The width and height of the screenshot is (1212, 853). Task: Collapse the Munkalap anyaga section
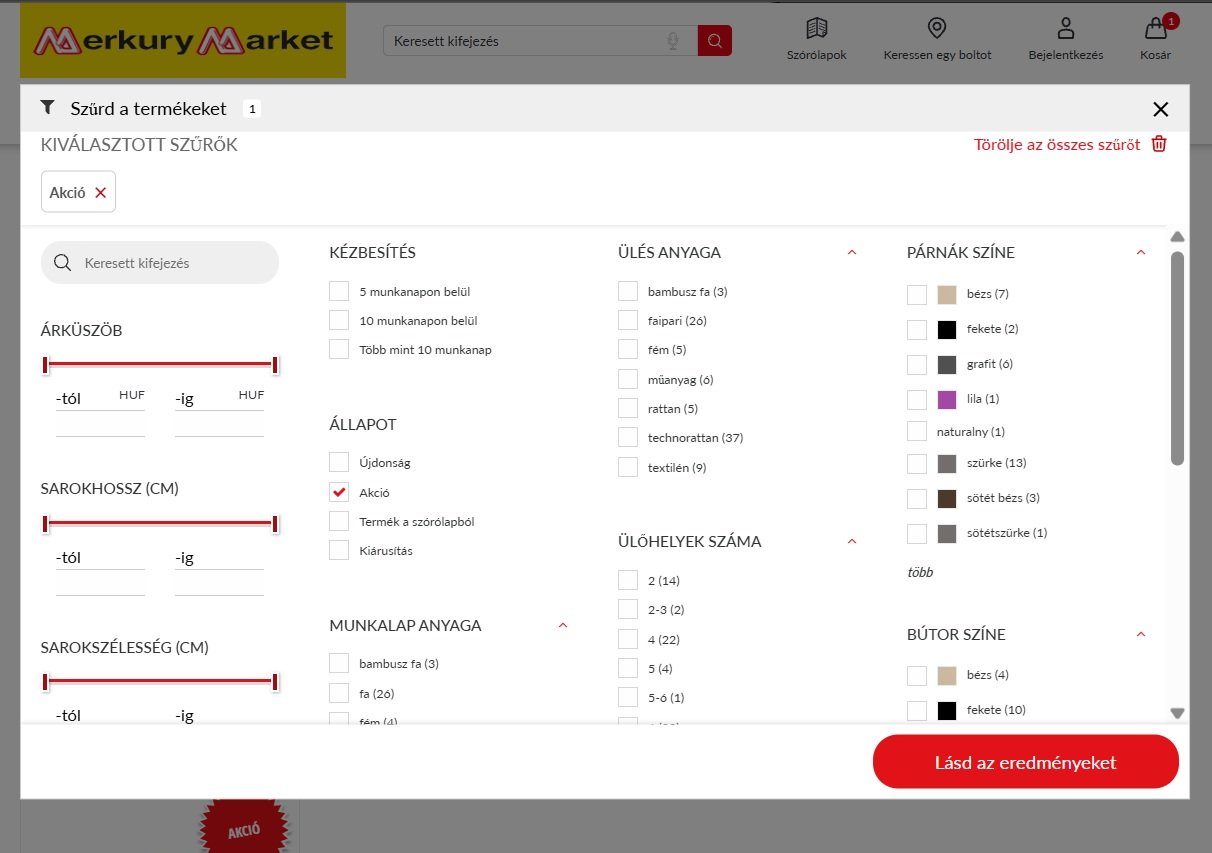(x=563, y=625)
